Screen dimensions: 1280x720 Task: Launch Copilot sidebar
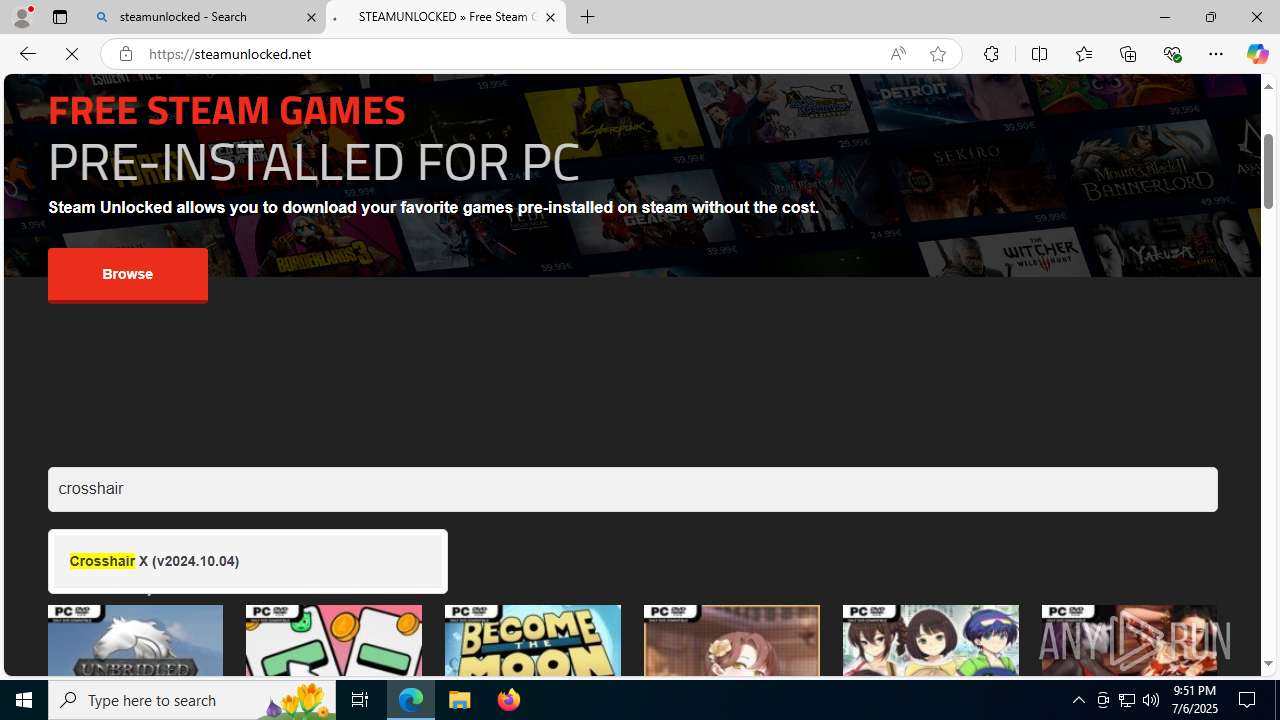pos(1257,54)
